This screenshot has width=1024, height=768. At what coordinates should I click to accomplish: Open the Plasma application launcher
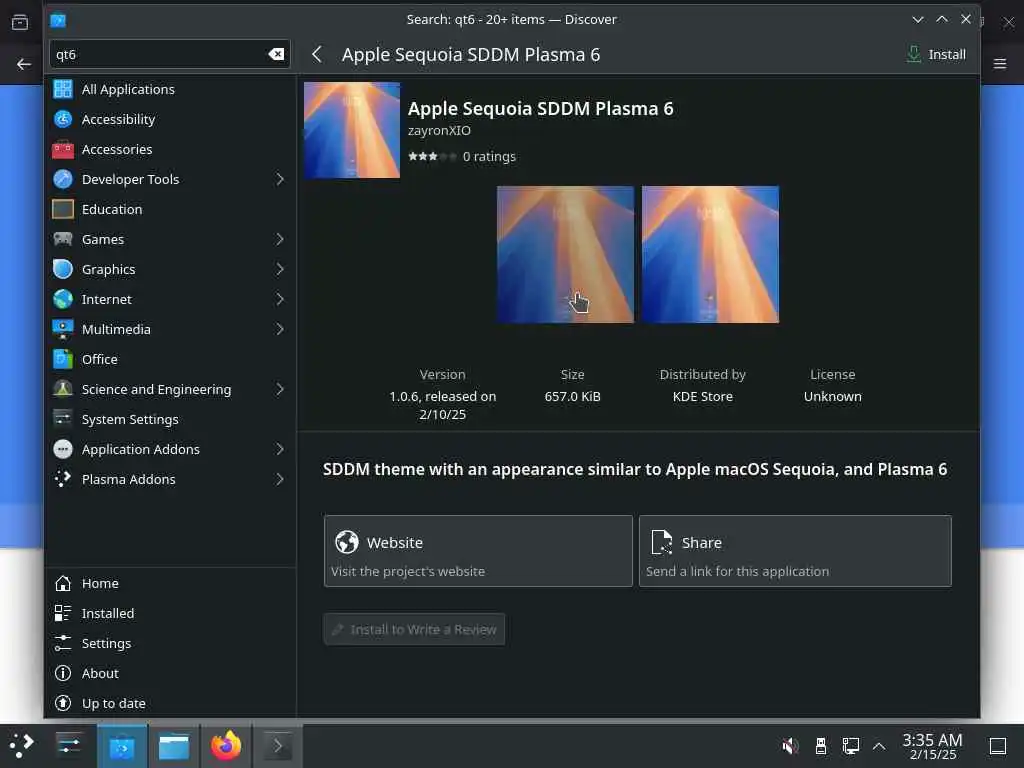coord(22,745)
